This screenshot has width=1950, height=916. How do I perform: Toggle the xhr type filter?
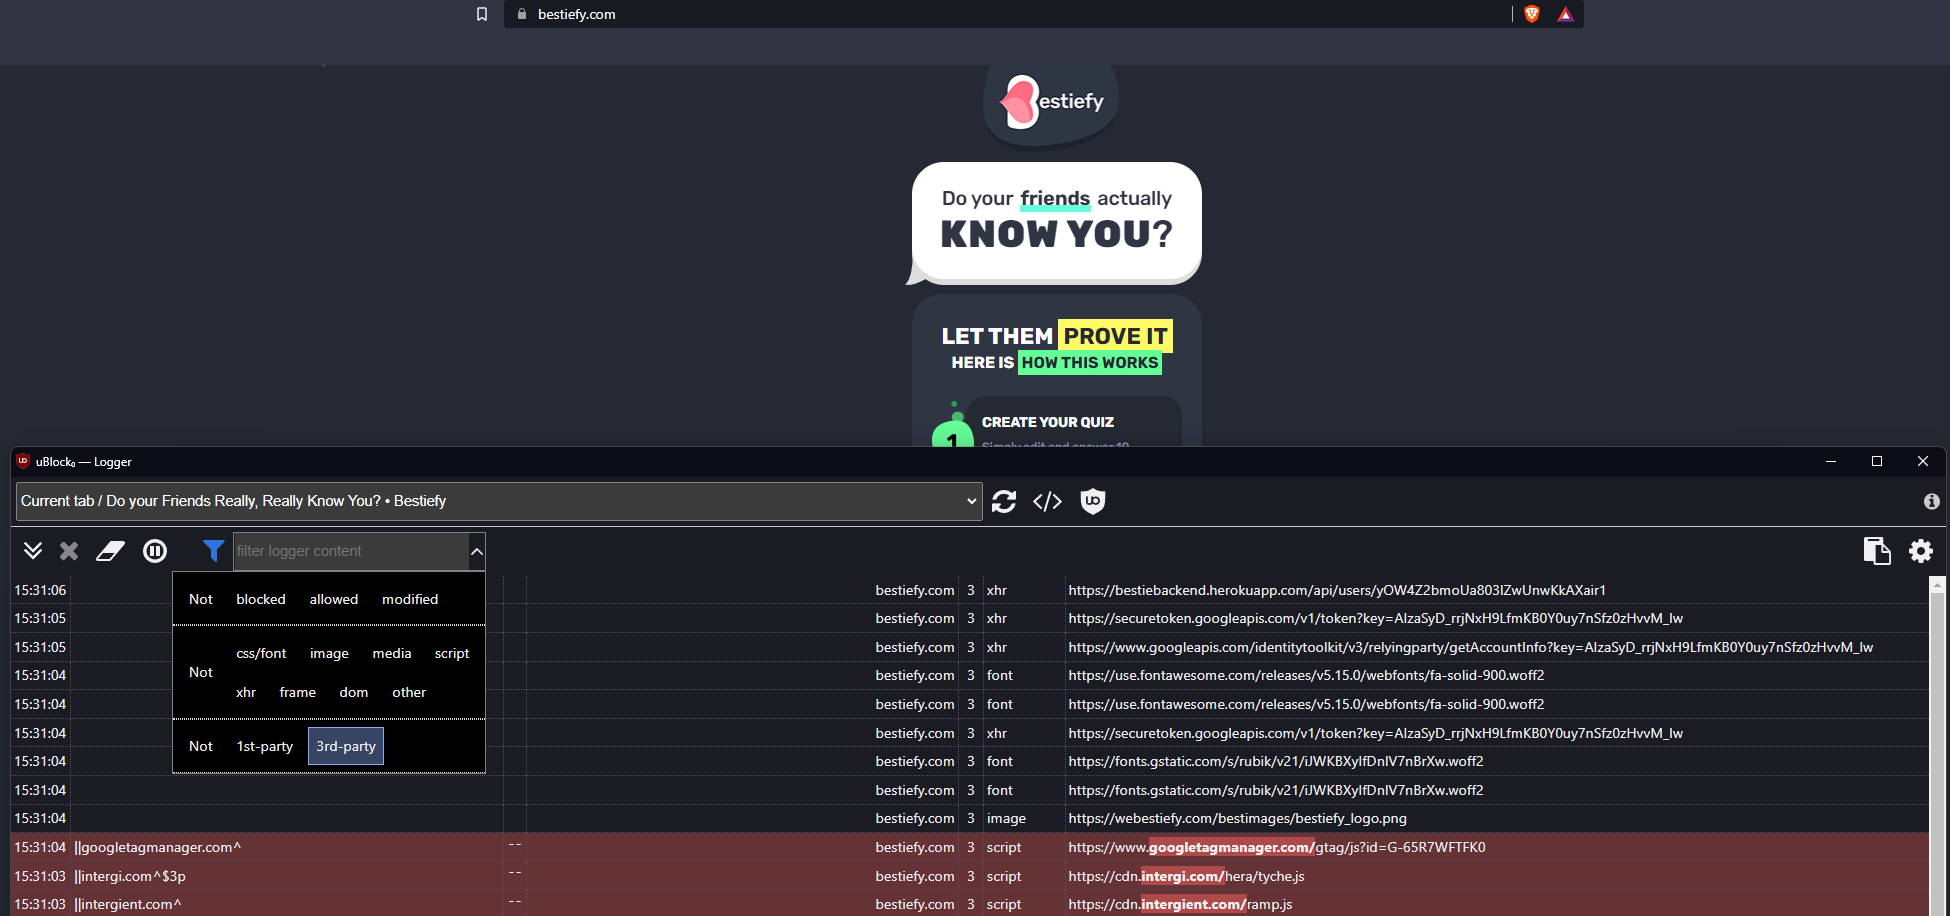click(246, 692)
